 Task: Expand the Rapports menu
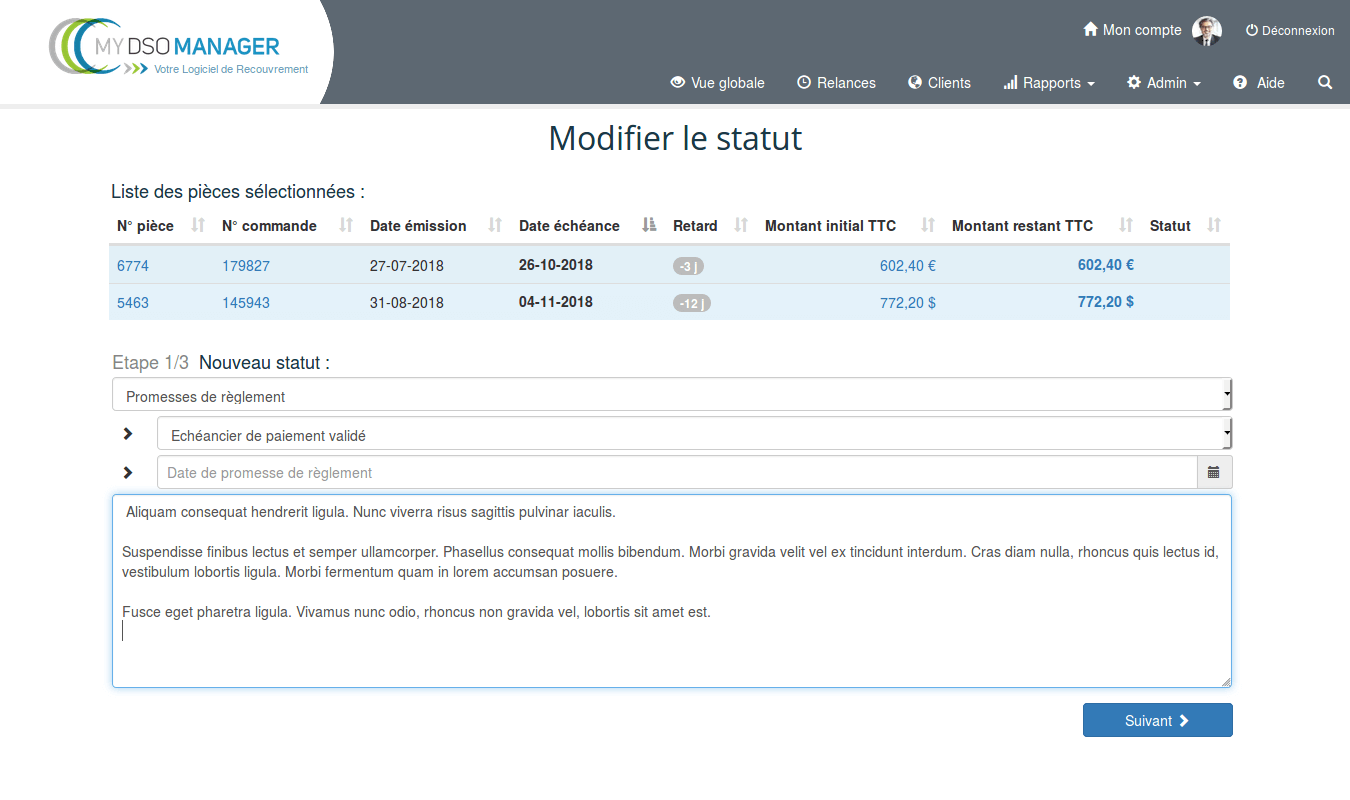[1049, 83]
